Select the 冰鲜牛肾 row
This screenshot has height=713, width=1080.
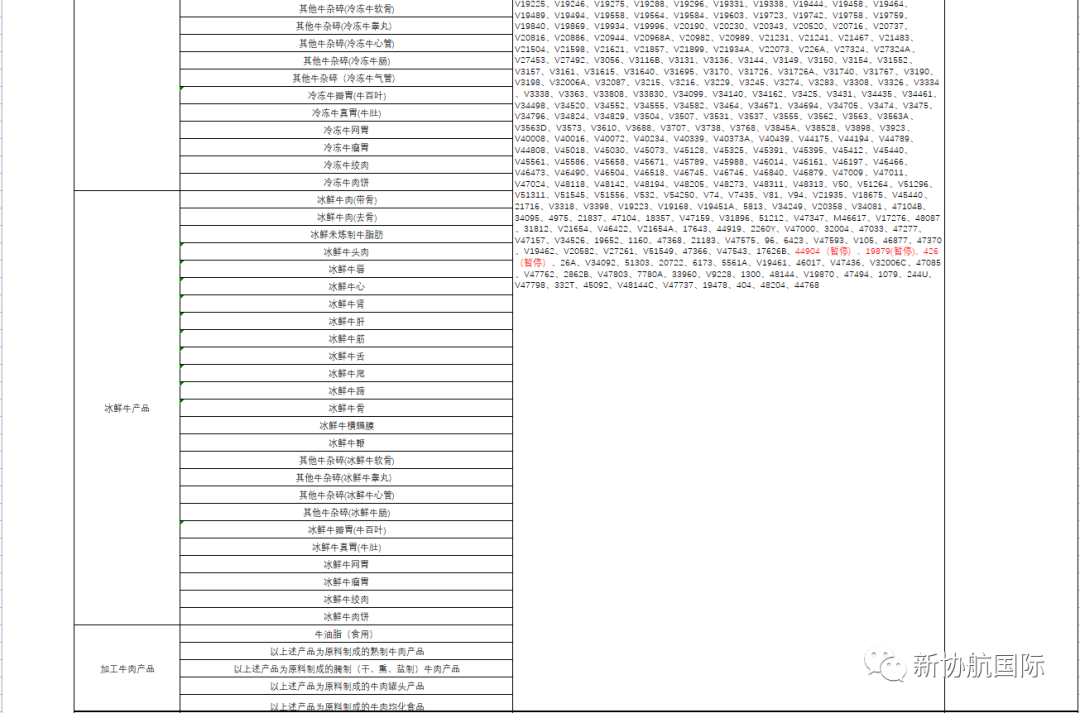pos(346,304)
